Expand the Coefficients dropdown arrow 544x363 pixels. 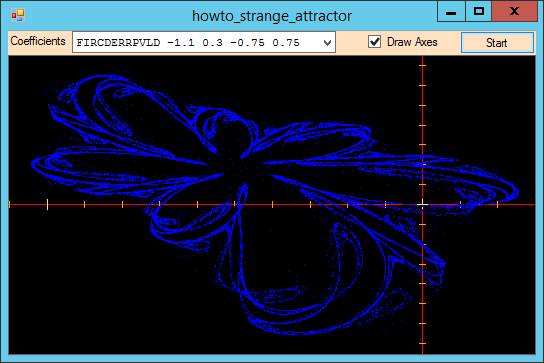pyautogui.click(x=327, y=43)
